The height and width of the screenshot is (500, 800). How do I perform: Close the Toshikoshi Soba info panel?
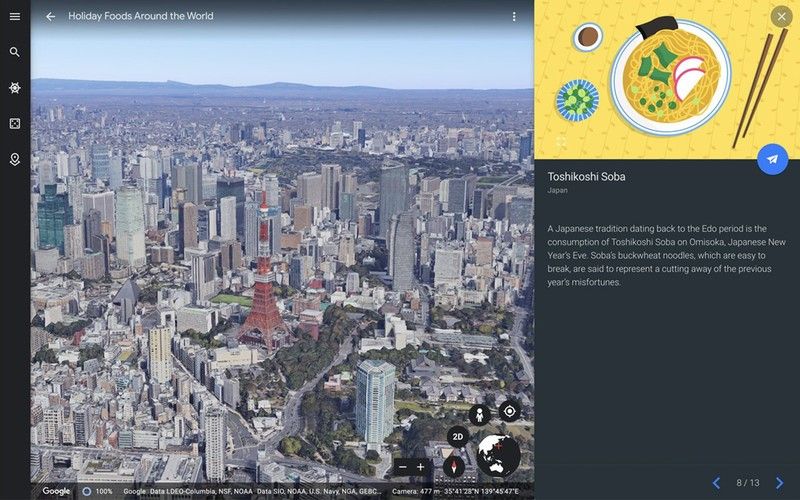(x=781, y=17)
